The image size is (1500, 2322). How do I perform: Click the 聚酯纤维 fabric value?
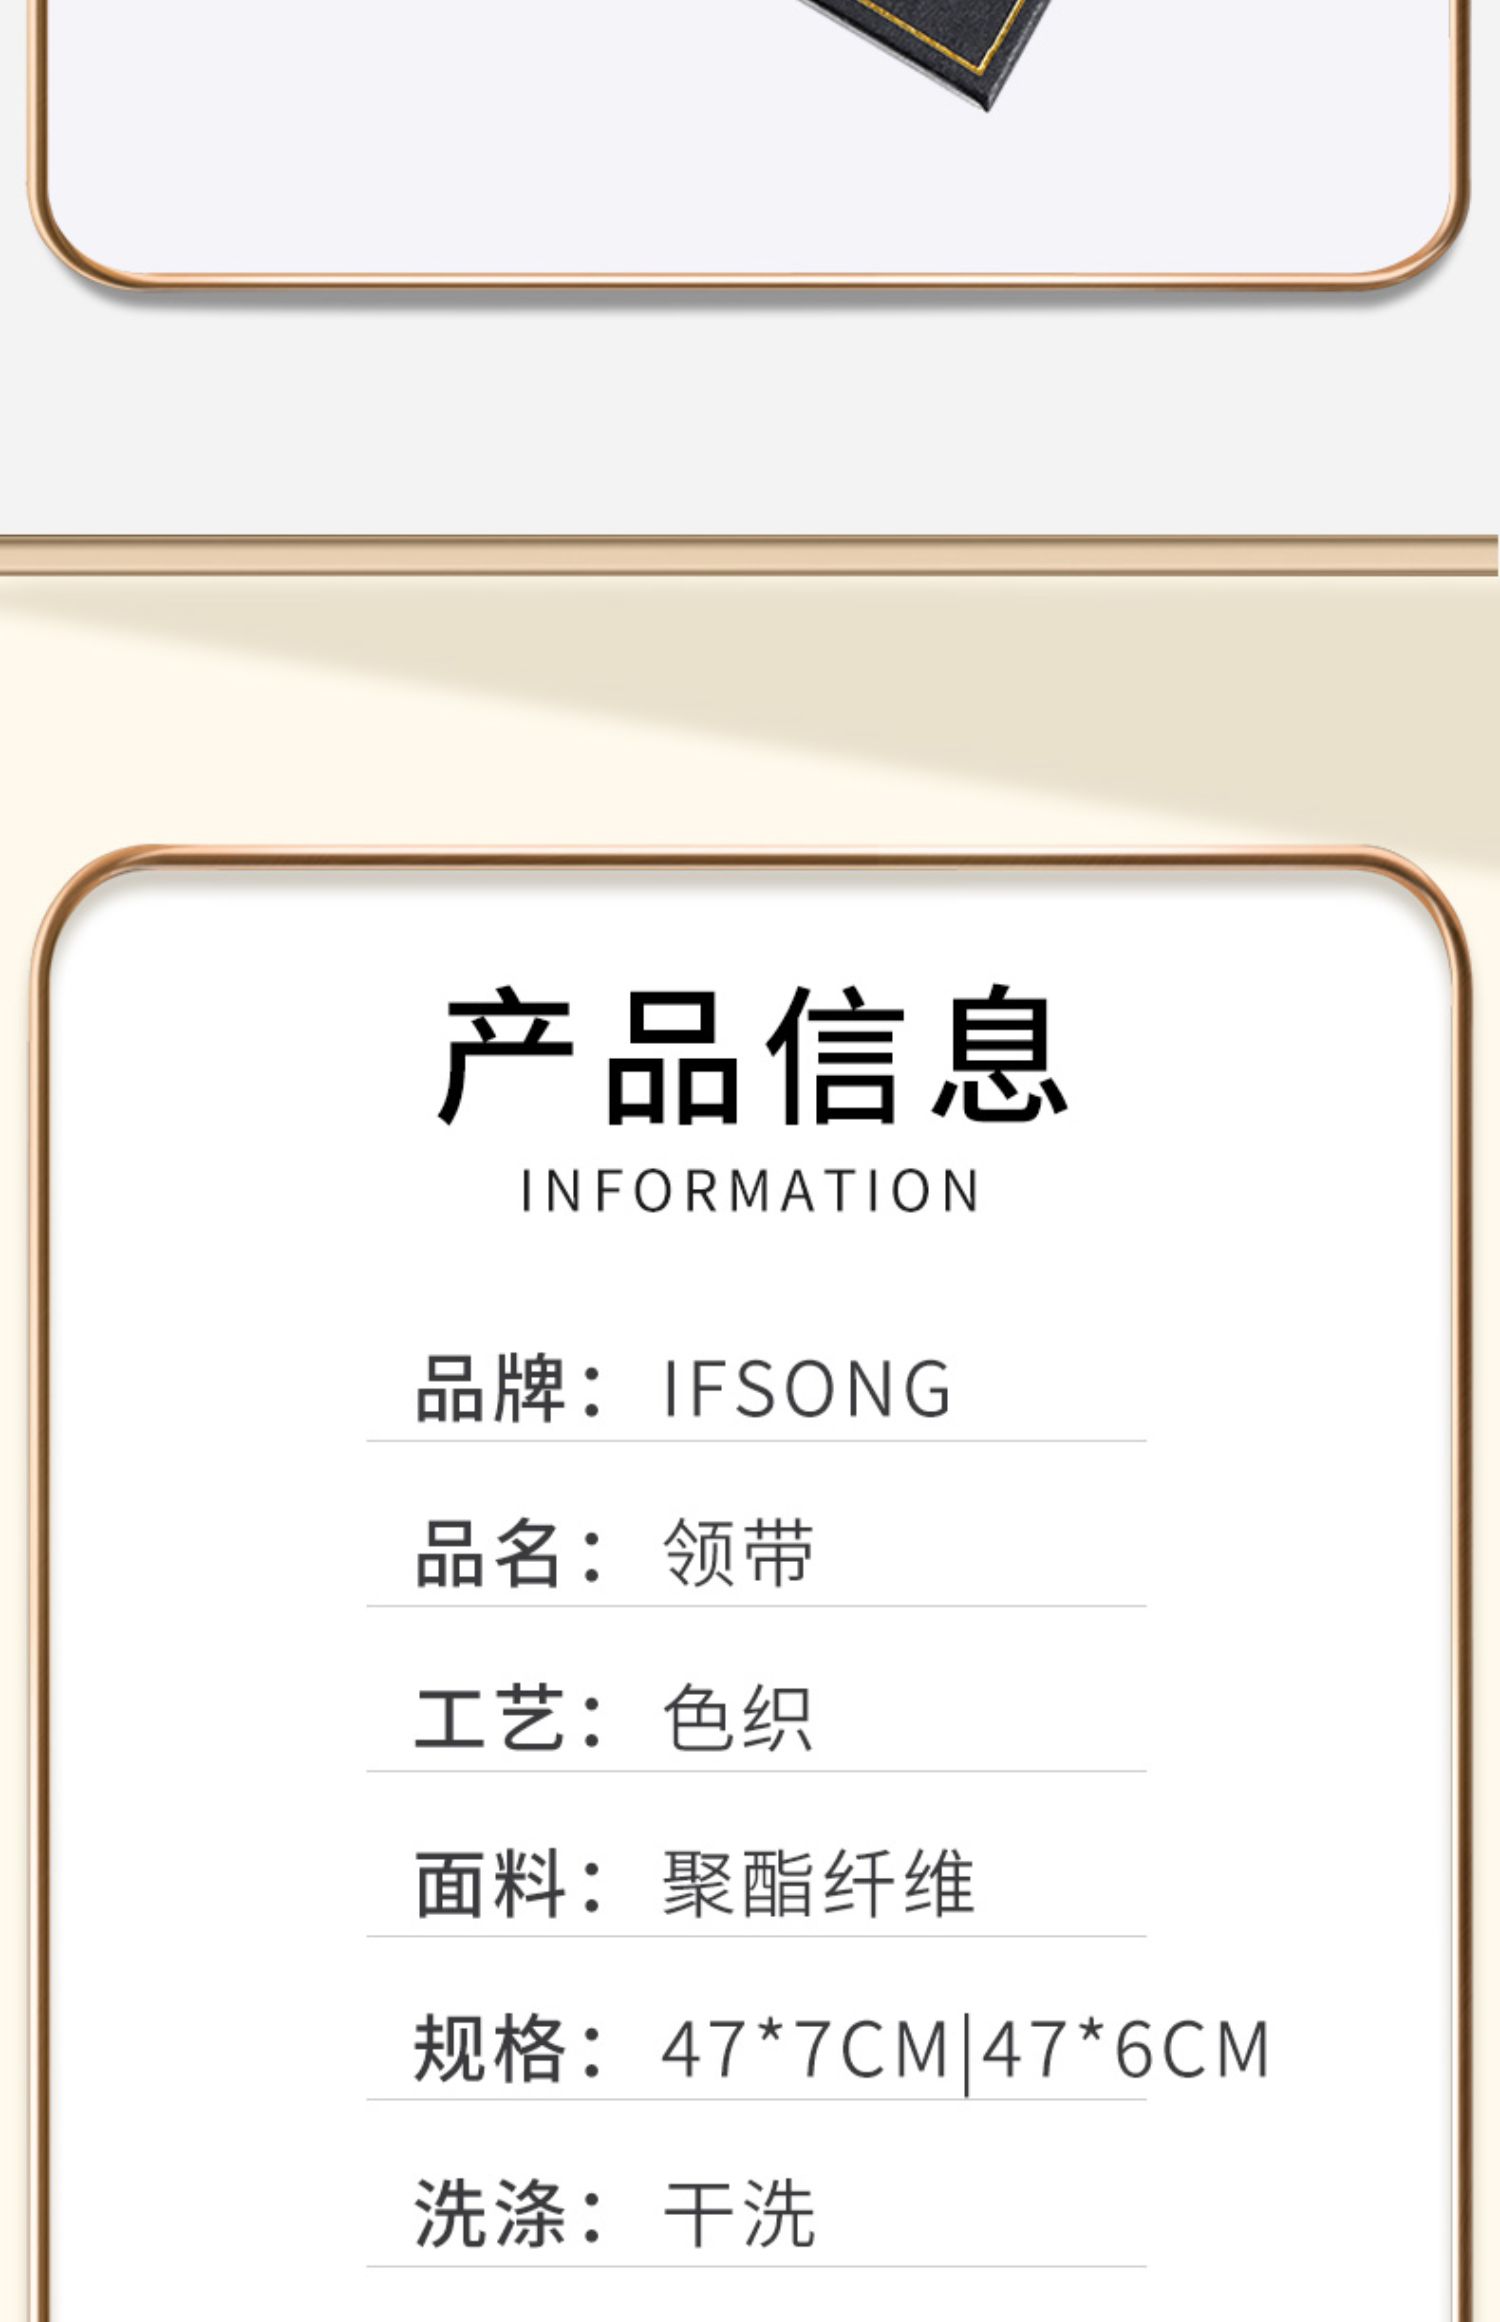click(x=818, y=1884)
